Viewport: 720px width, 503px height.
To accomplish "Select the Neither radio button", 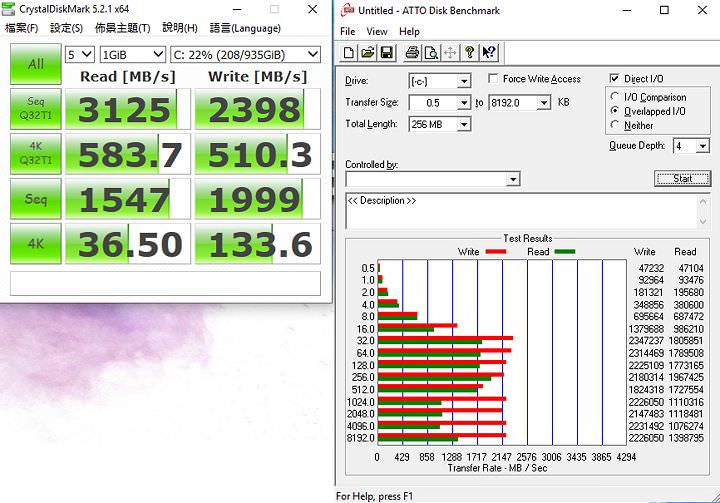I will coord(615,125).
